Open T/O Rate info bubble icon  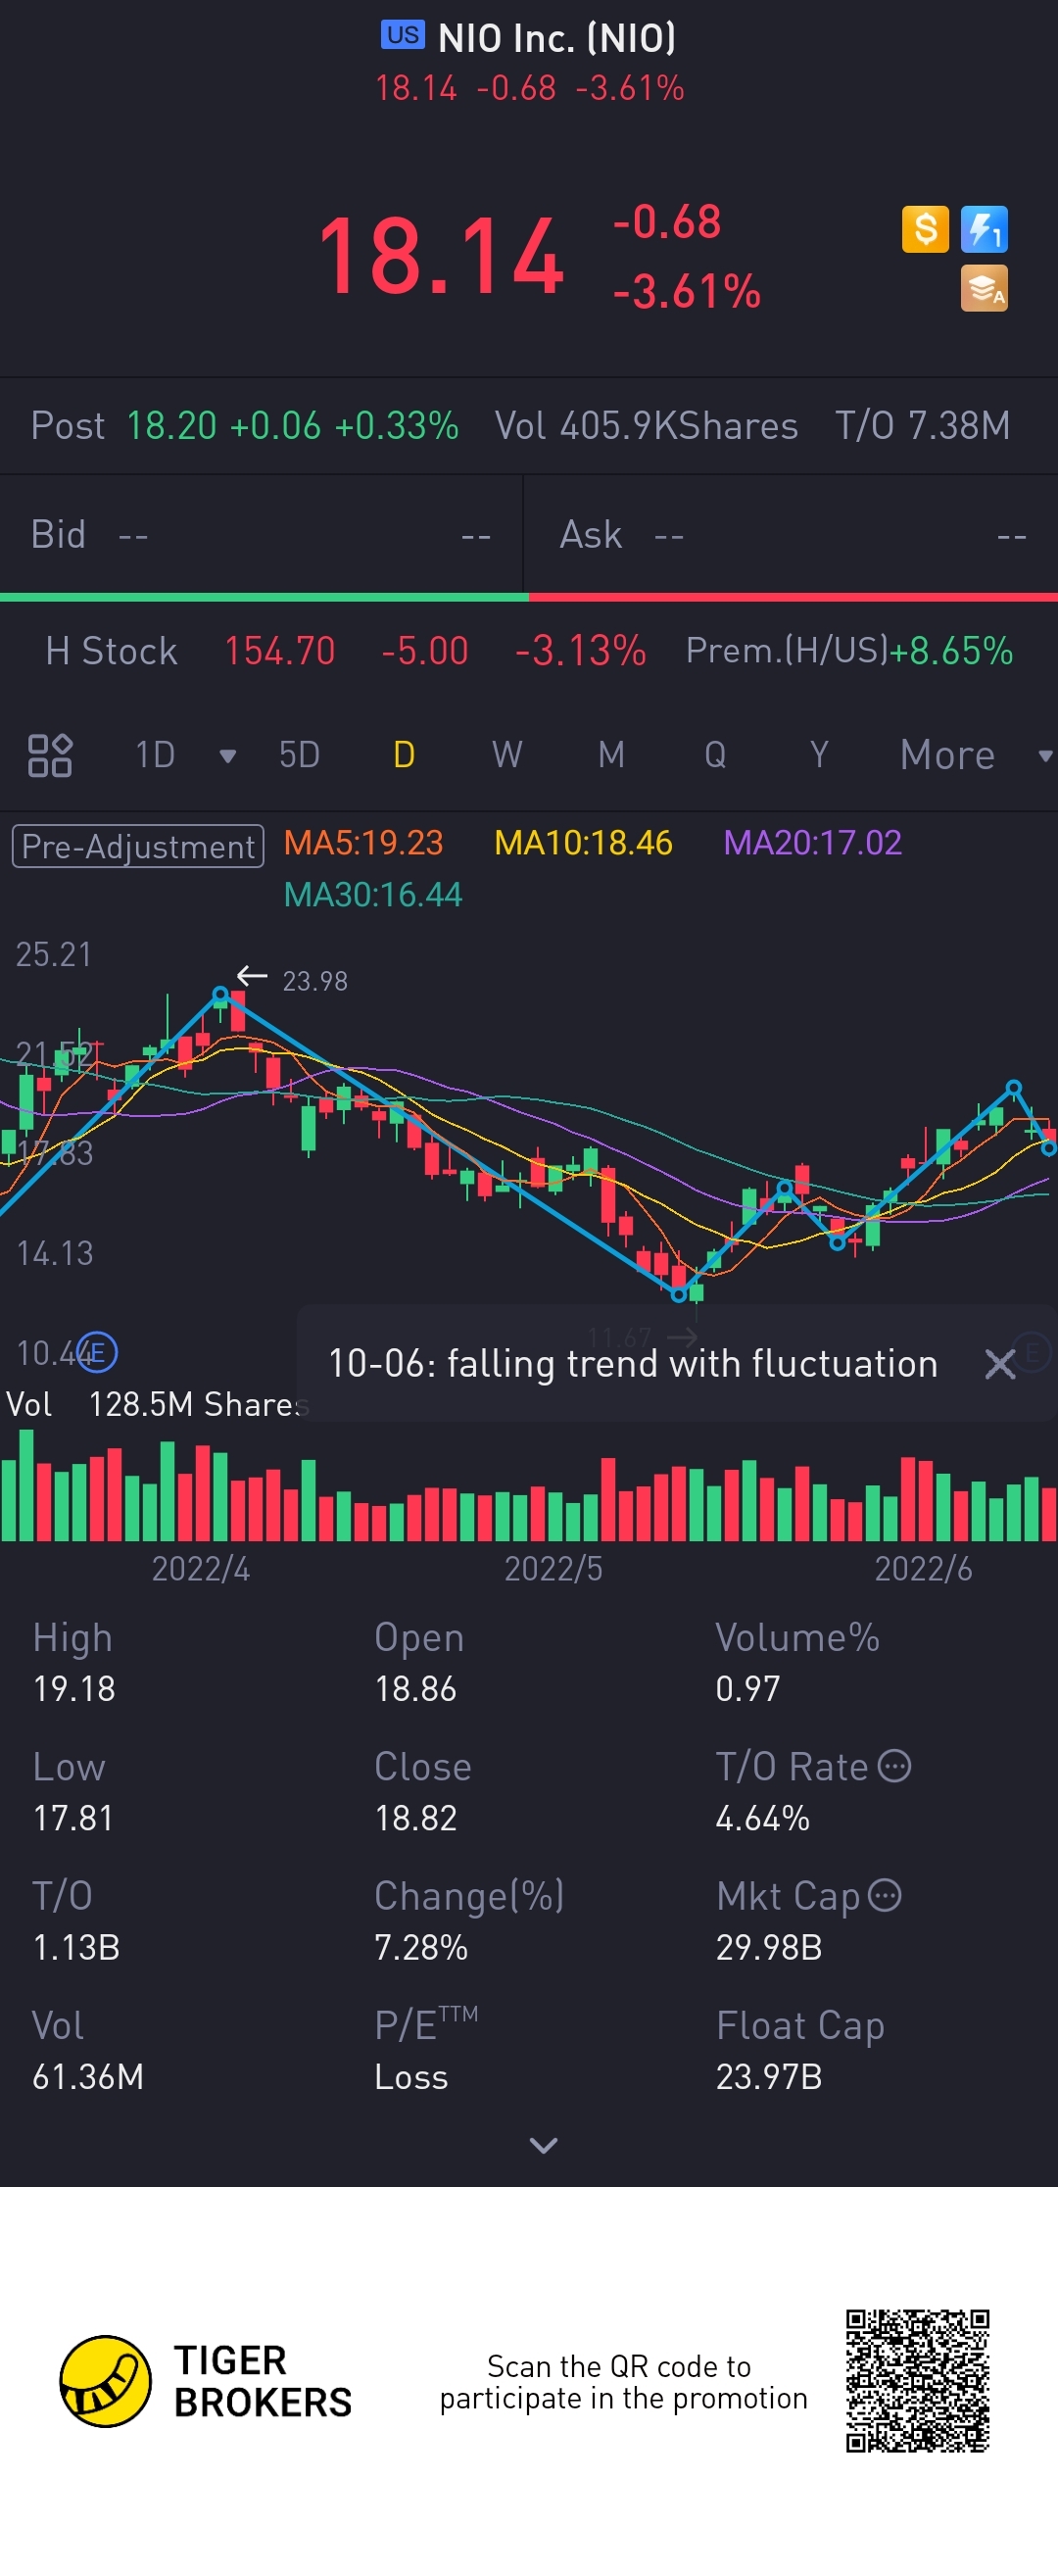pyautogui.click(x=894, y=1767)
